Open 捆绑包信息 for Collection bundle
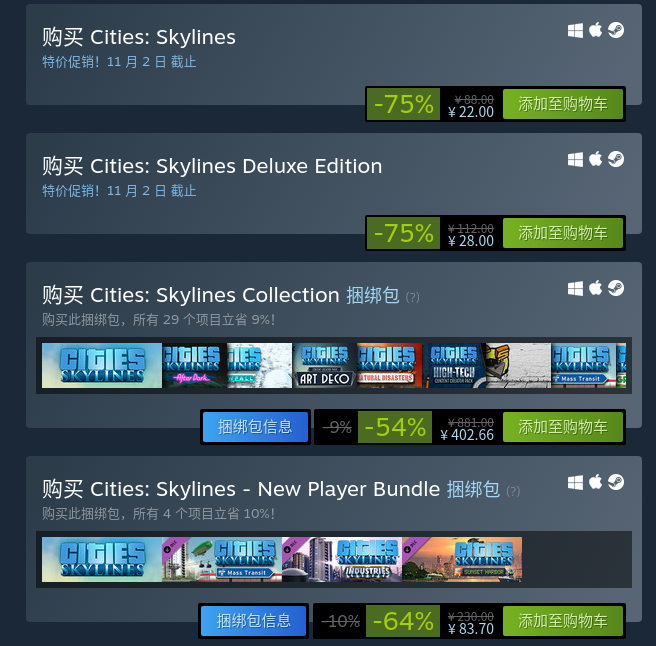The height and width of the screenshot is (646, 656). pyautogui.click(x=255, y=427)
